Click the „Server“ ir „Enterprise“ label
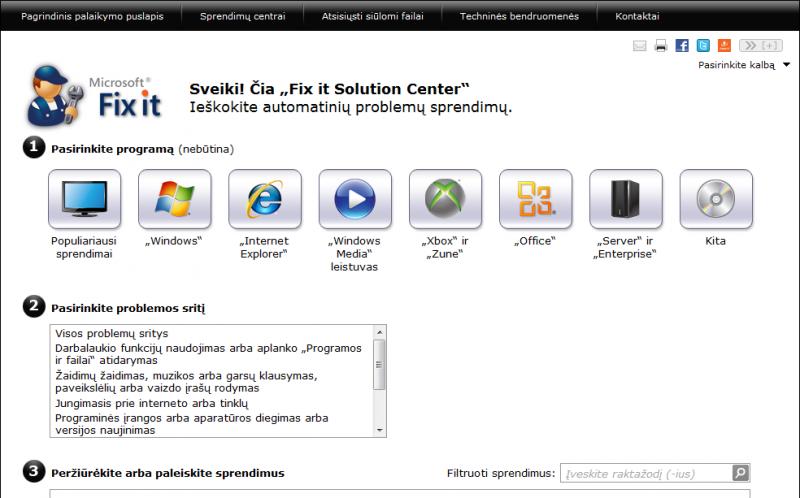The height and width of the screenshot is (498, 800). (625, 247)
